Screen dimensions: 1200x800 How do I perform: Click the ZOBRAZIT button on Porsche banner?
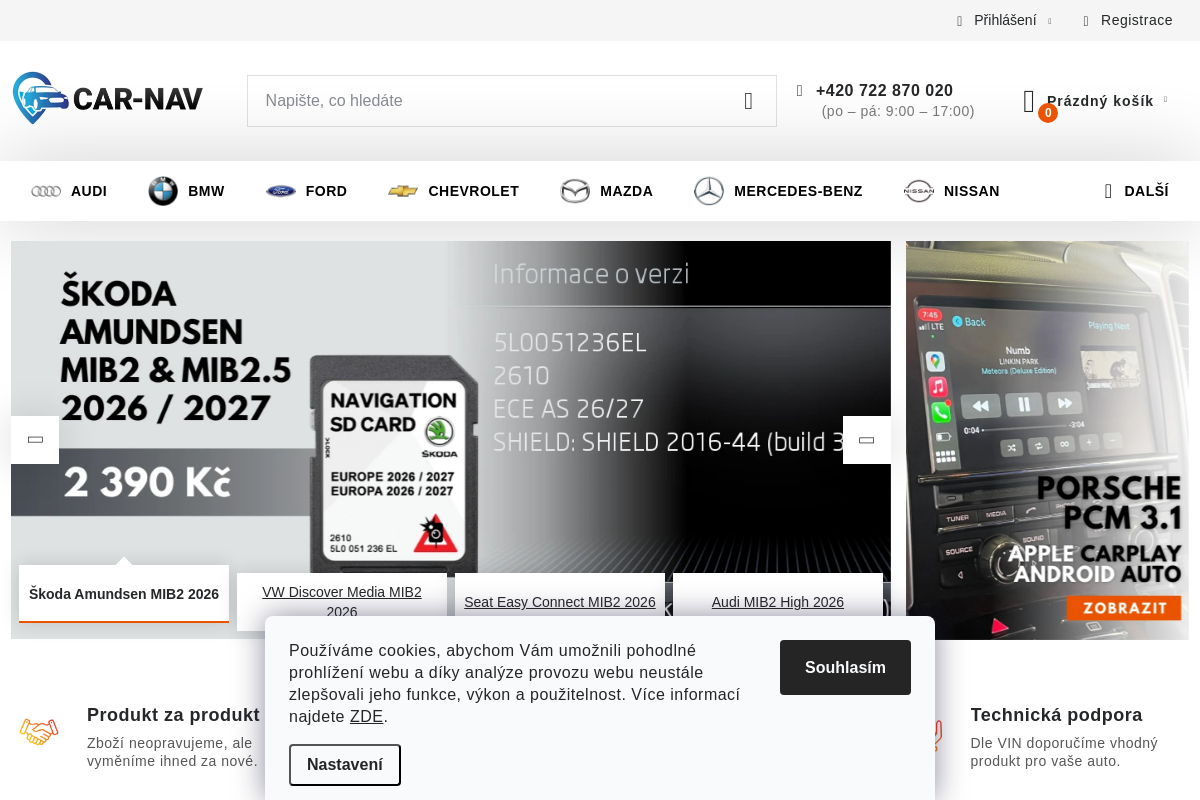(x=1124, y=608)
